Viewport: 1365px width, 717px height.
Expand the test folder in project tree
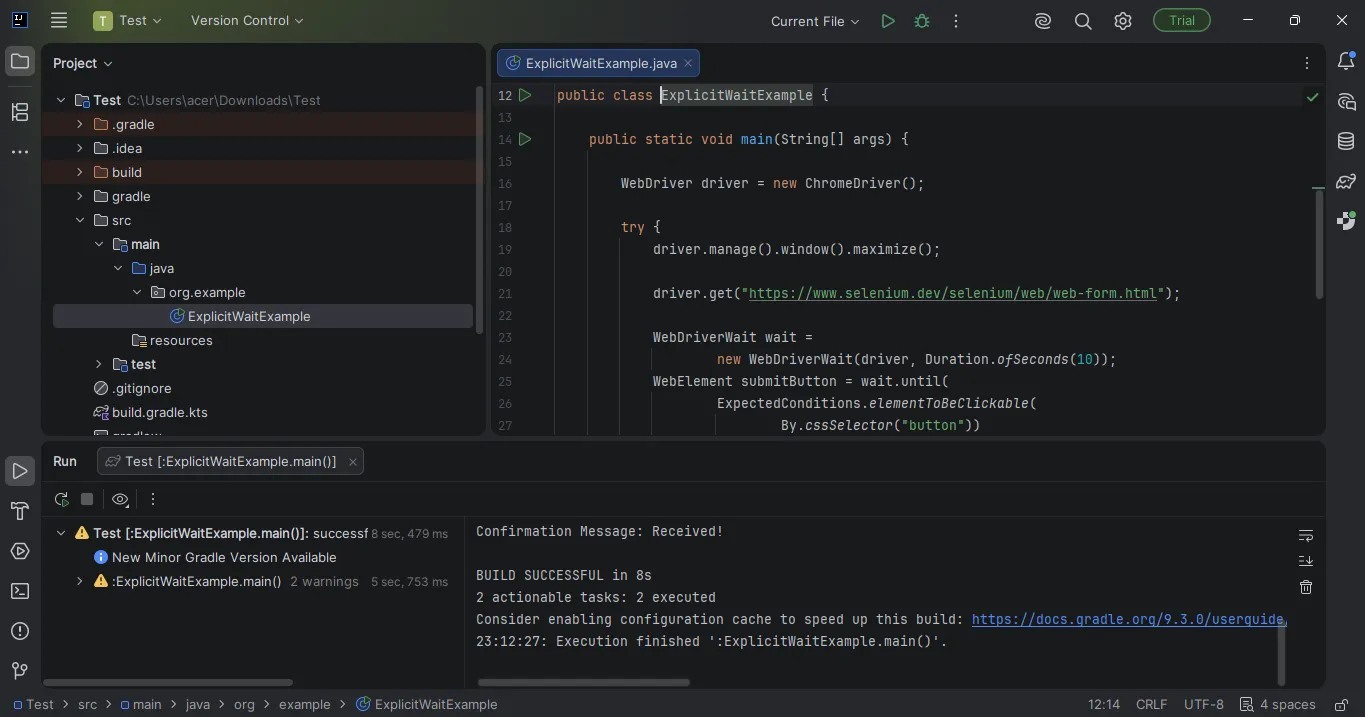[x=99, y=364]
